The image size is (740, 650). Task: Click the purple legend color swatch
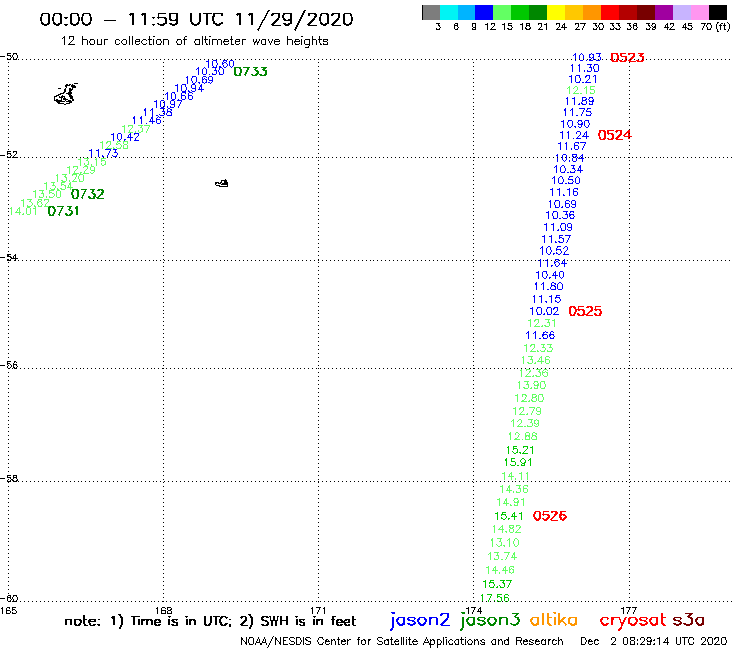point(664,12)
